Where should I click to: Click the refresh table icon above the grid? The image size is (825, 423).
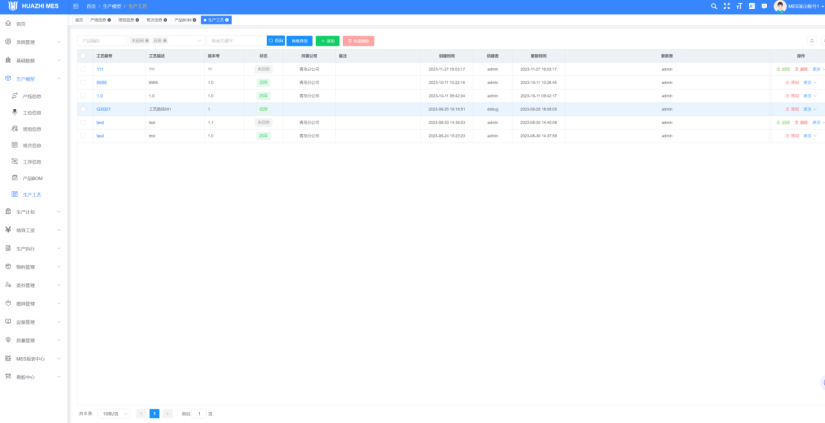click(x=811, y=41)
